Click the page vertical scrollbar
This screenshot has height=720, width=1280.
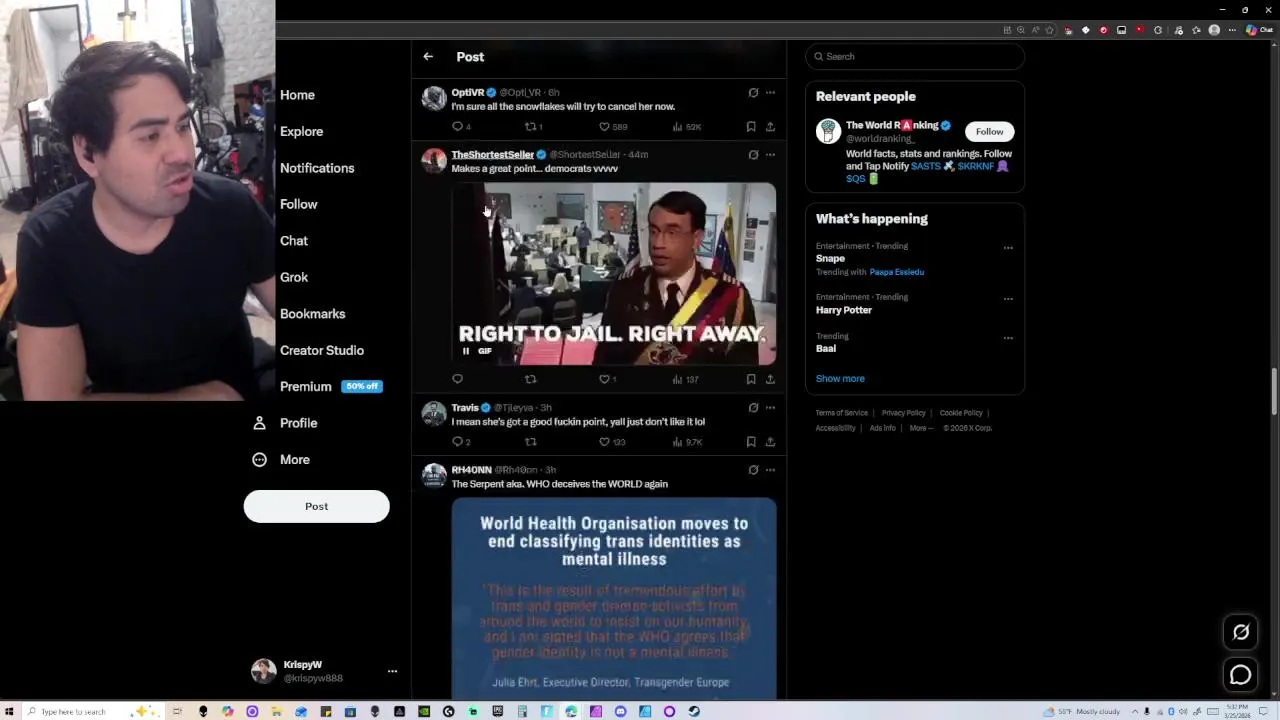point(1274,391)
